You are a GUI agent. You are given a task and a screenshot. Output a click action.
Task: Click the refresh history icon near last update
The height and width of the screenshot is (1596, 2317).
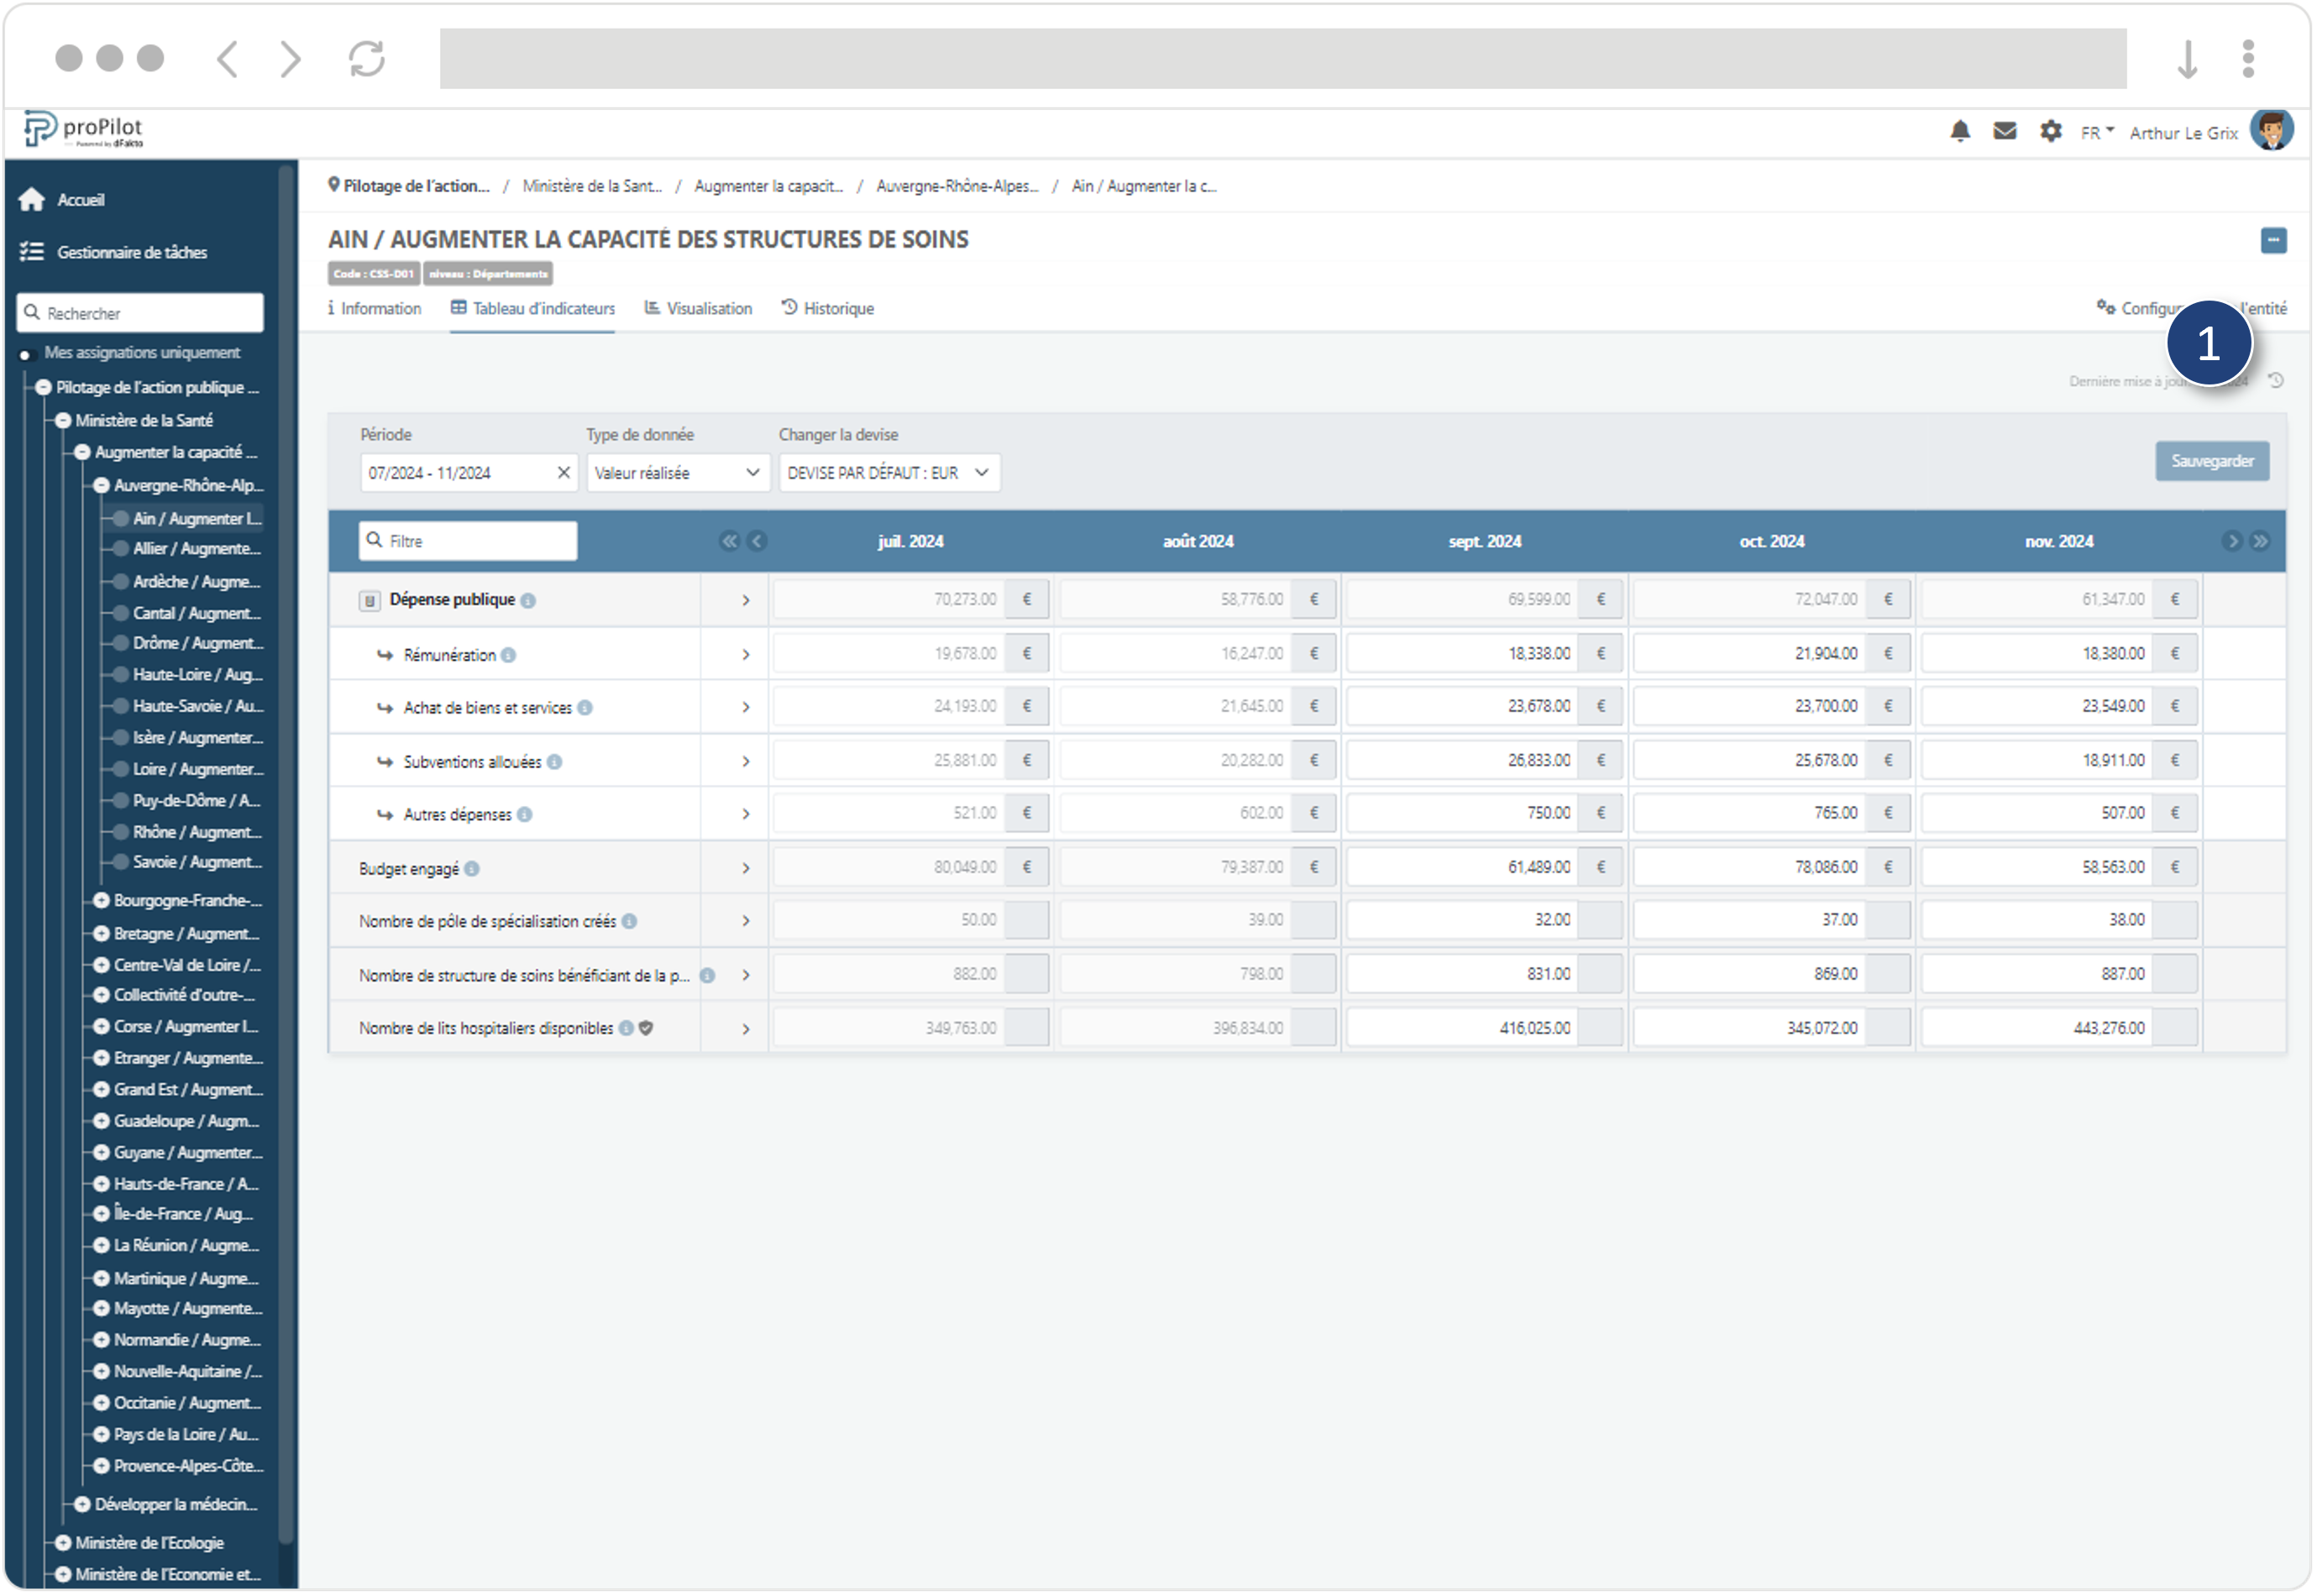2276,381
